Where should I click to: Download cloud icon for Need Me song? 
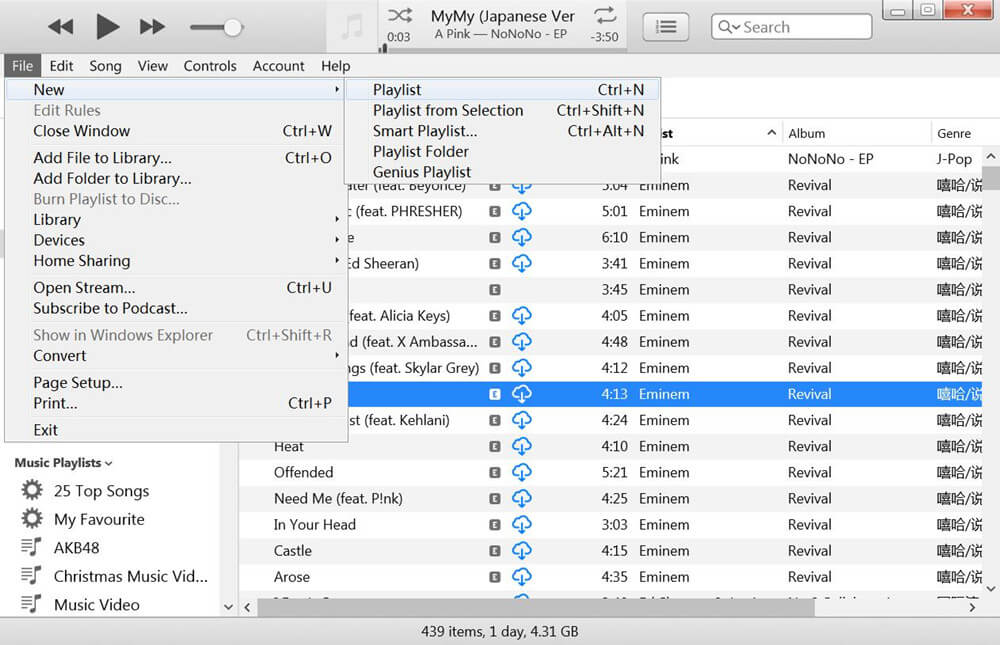pyautogui.click(x=522, y=498)
